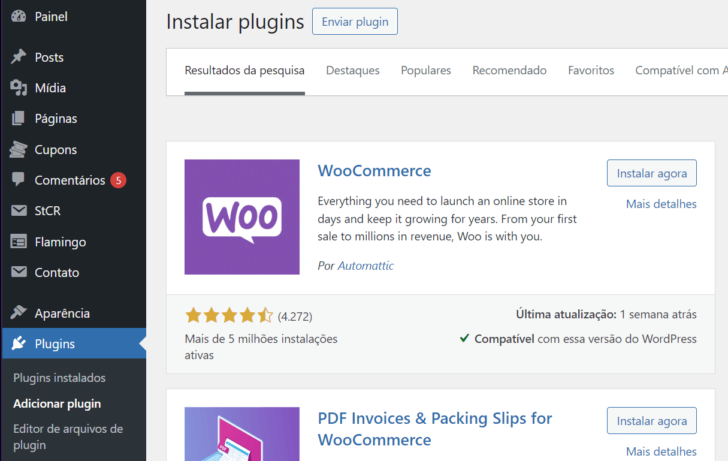This screenshot has width=728, height=461.
Task: Click the Contato envelope icon
Action: (x=19, y=272)
